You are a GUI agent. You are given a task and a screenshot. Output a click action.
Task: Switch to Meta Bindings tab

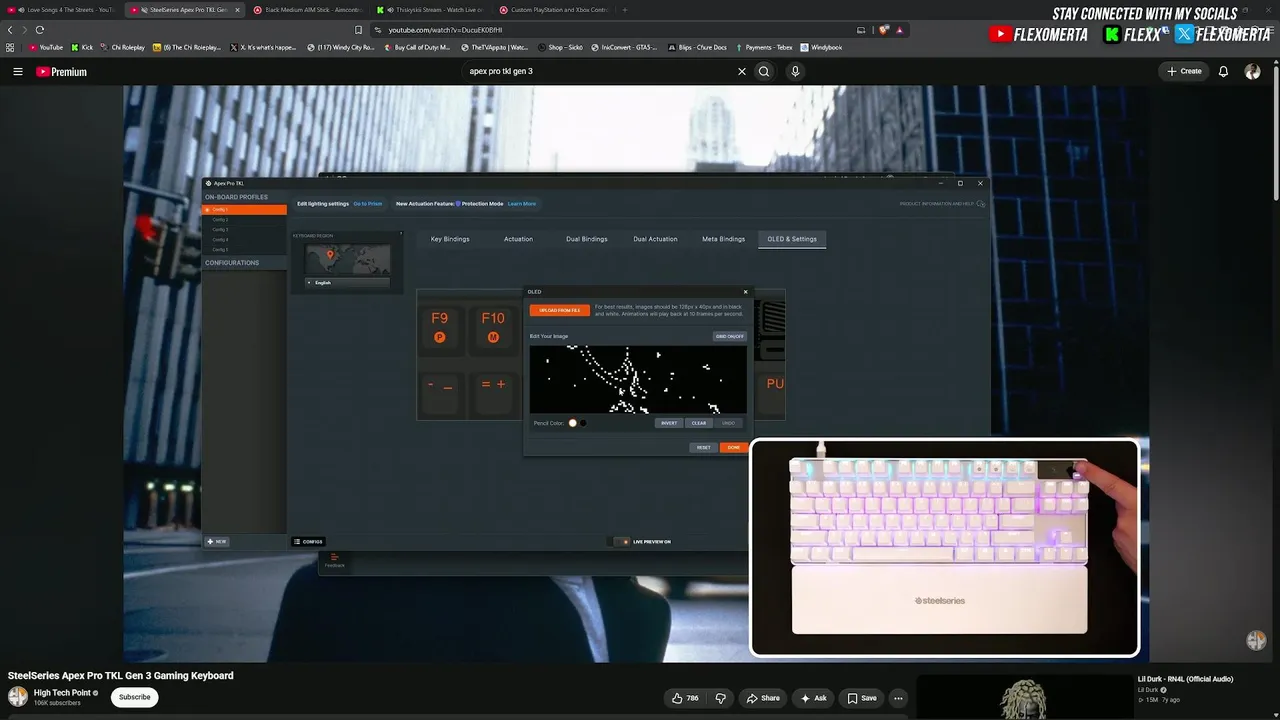723,239
